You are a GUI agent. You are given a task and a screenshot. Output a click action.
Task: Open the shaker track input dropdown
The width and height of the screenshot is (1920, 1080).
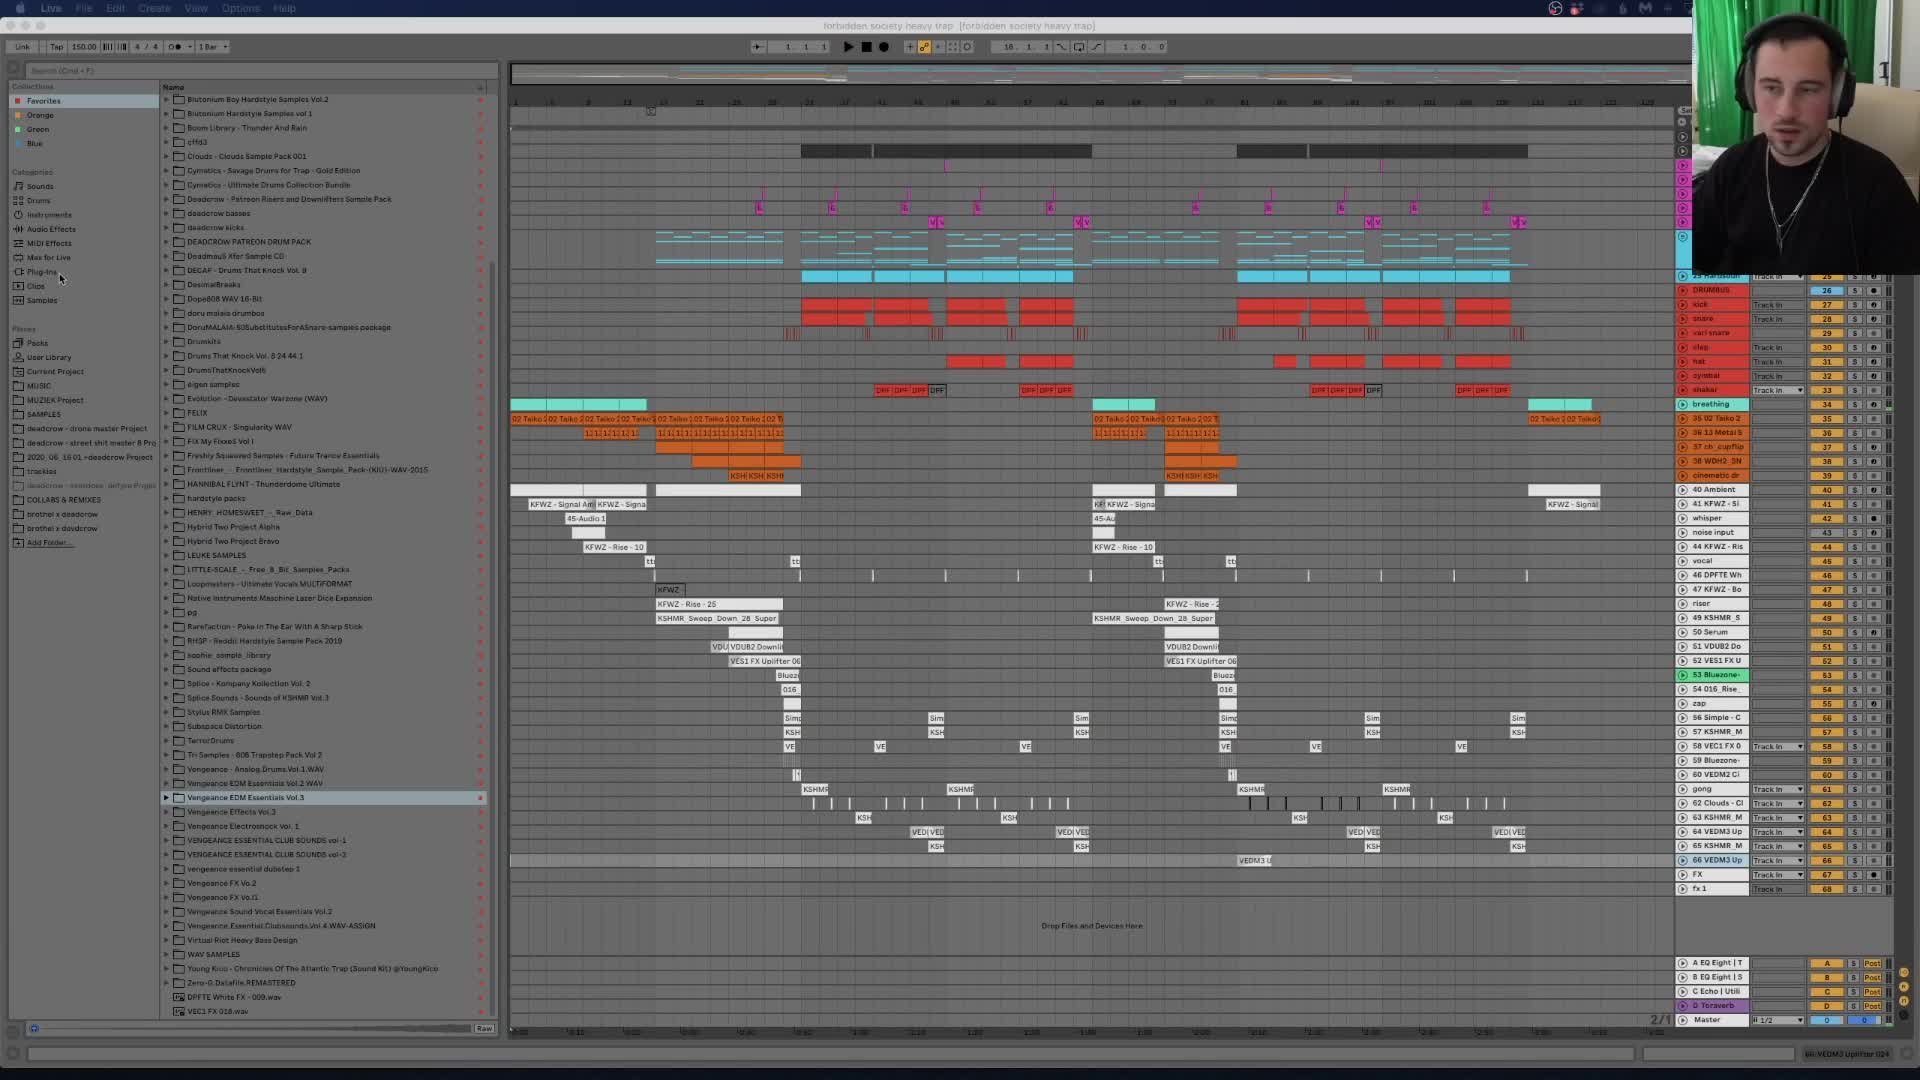click(1777, 390)
